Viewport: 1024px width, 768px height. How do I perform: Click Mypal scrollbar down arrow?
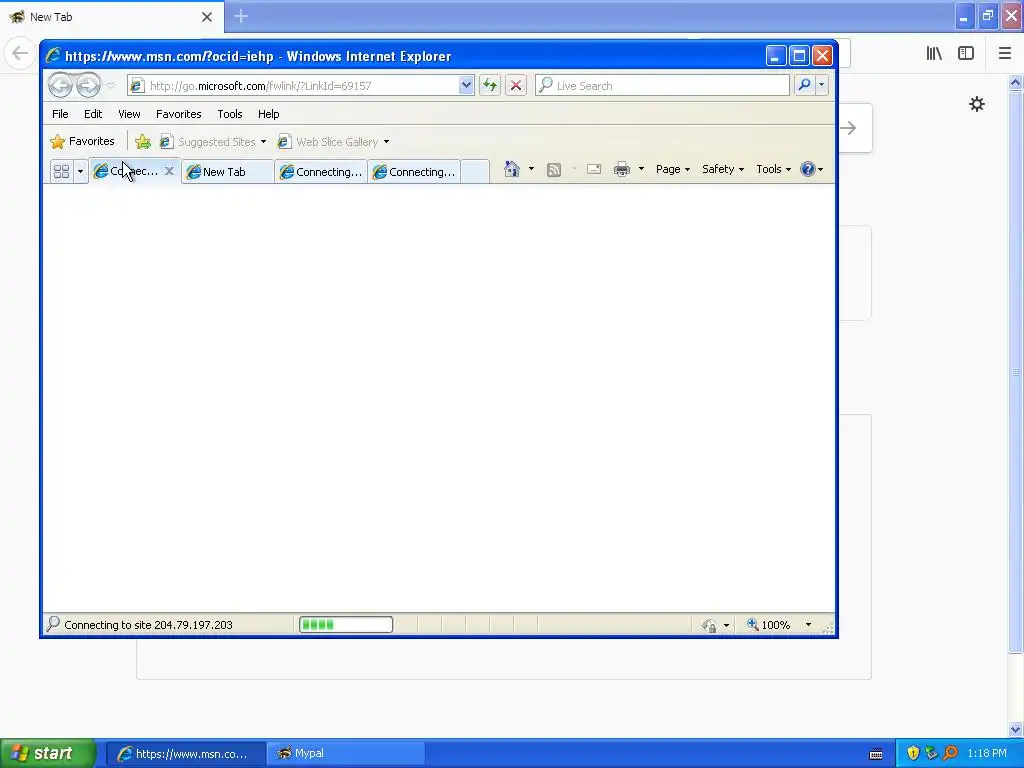pos(1016,729)
